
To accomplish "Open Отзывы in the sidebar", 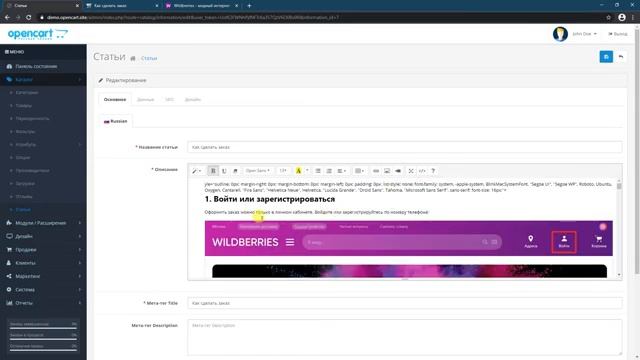I will (43, 197).
